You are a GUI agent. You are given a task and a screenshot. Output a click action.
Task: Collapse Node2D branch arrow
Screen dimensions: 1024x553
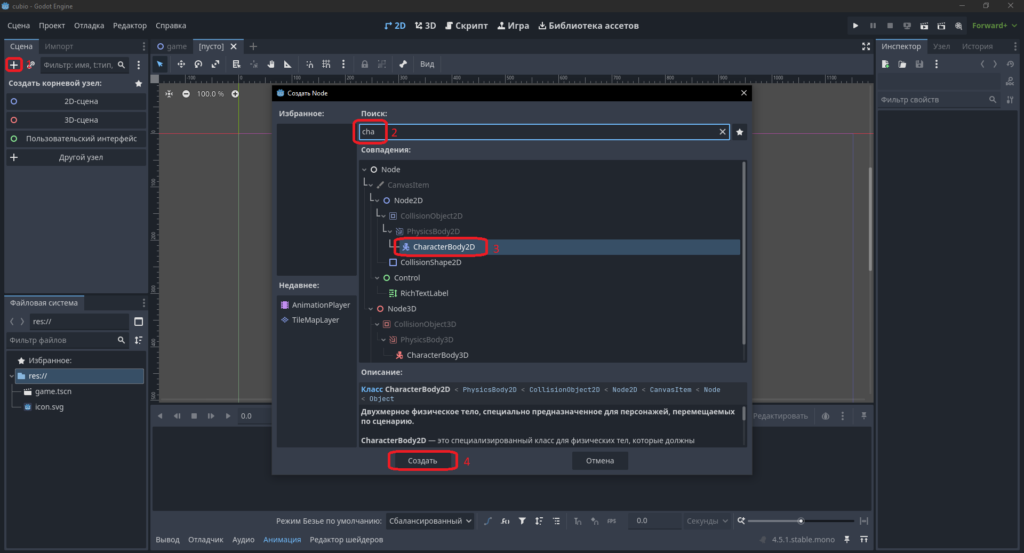377,200
